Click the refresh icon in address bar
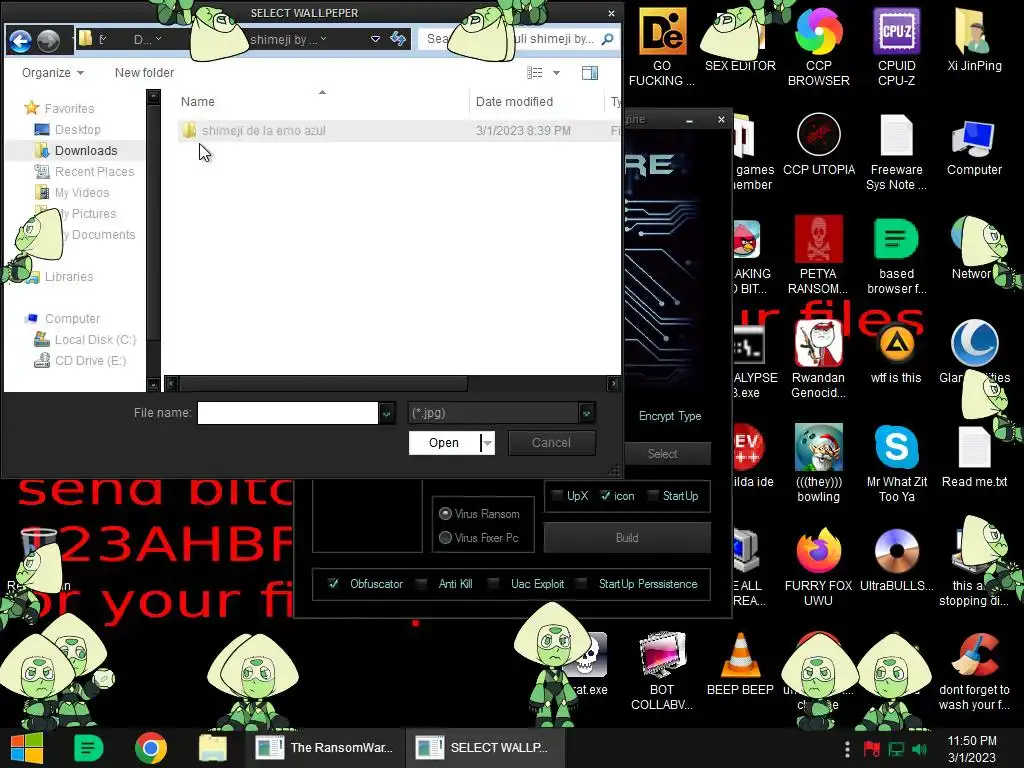Viewport: 1024px width, 768px height. [x=398, y=39]
